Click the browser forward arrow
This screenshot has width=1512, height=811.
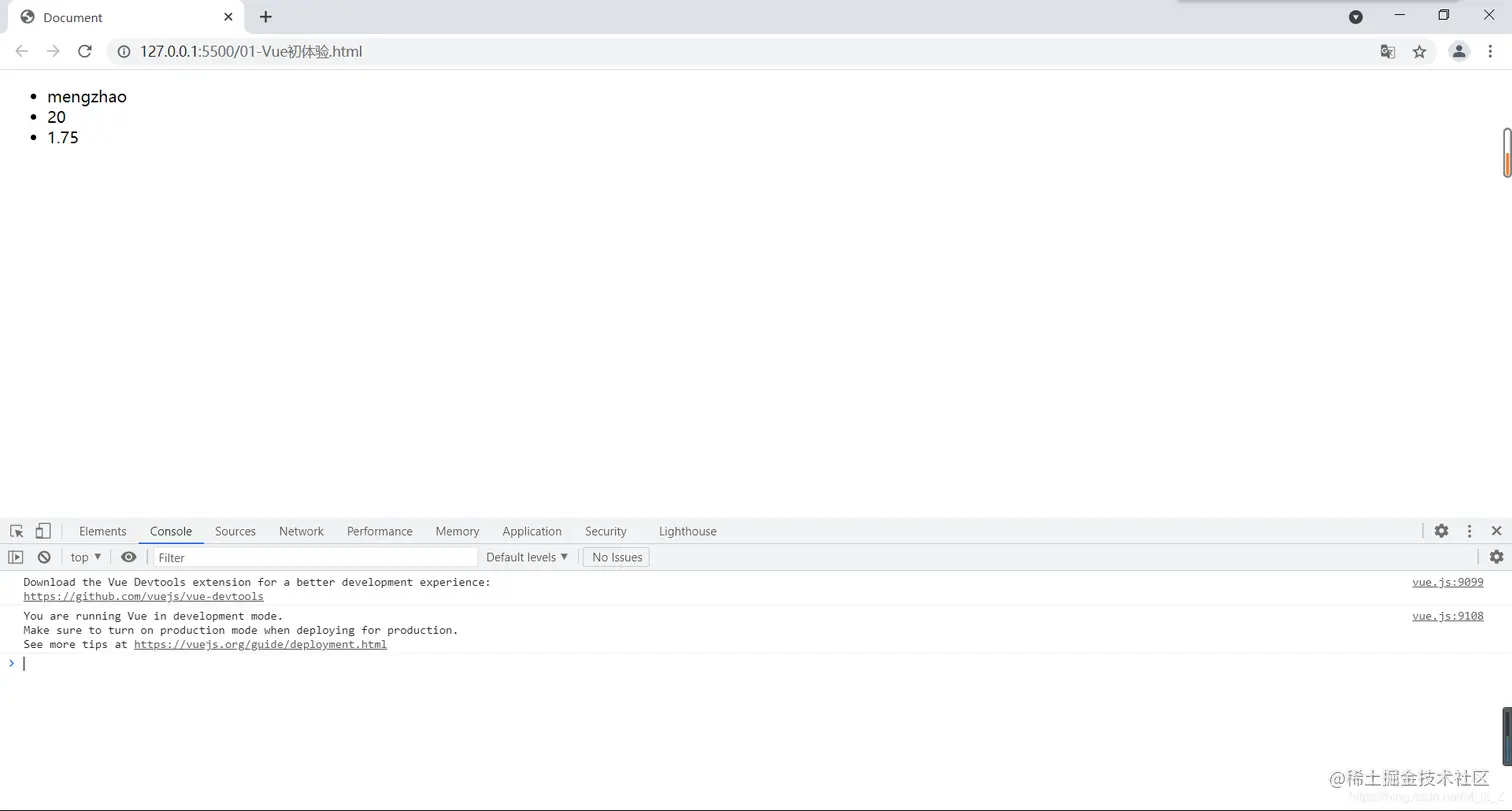(x=53, y=51)
